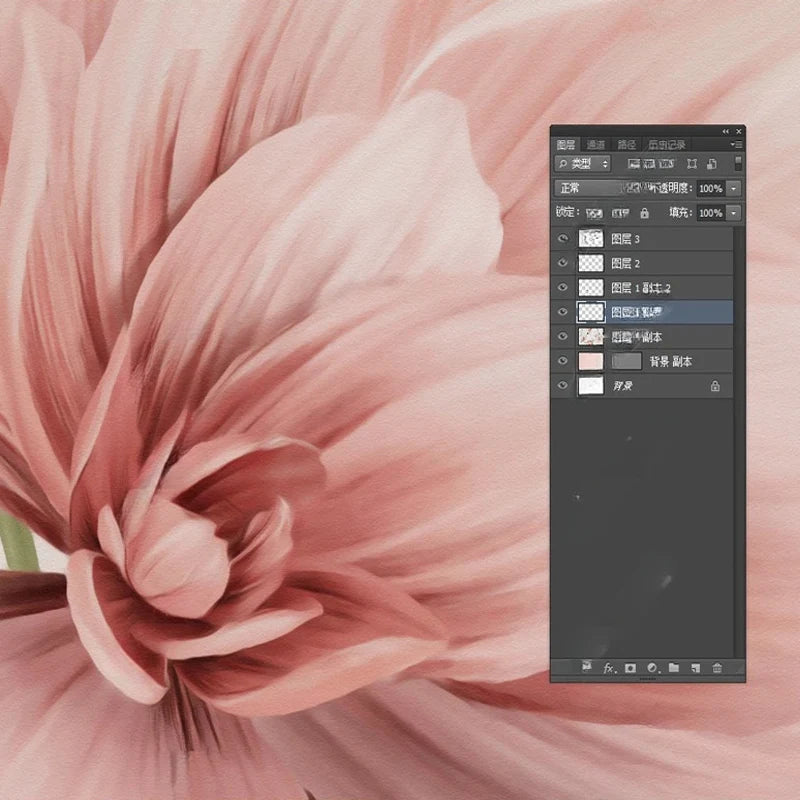800x800 pixels.
Task: Delete layer with the trash icon
Action: click(717, 668)
